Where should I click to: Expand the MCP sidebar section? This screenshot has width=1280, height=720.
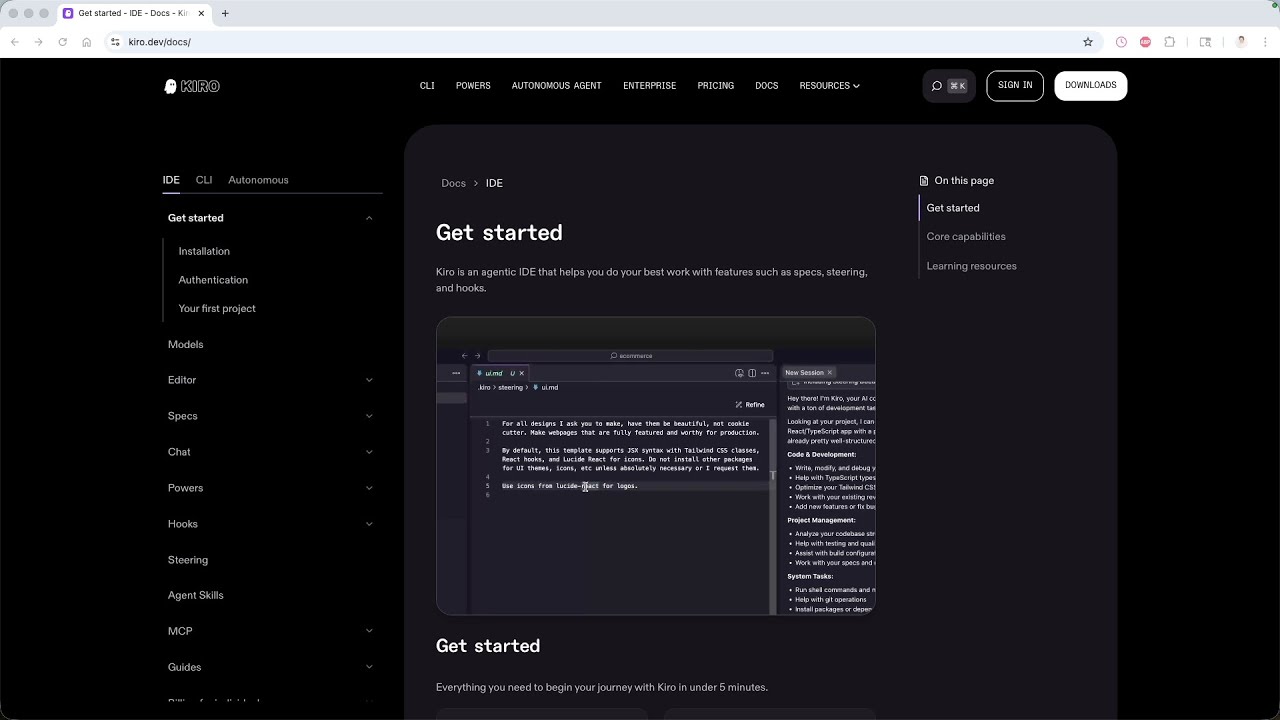369,631
